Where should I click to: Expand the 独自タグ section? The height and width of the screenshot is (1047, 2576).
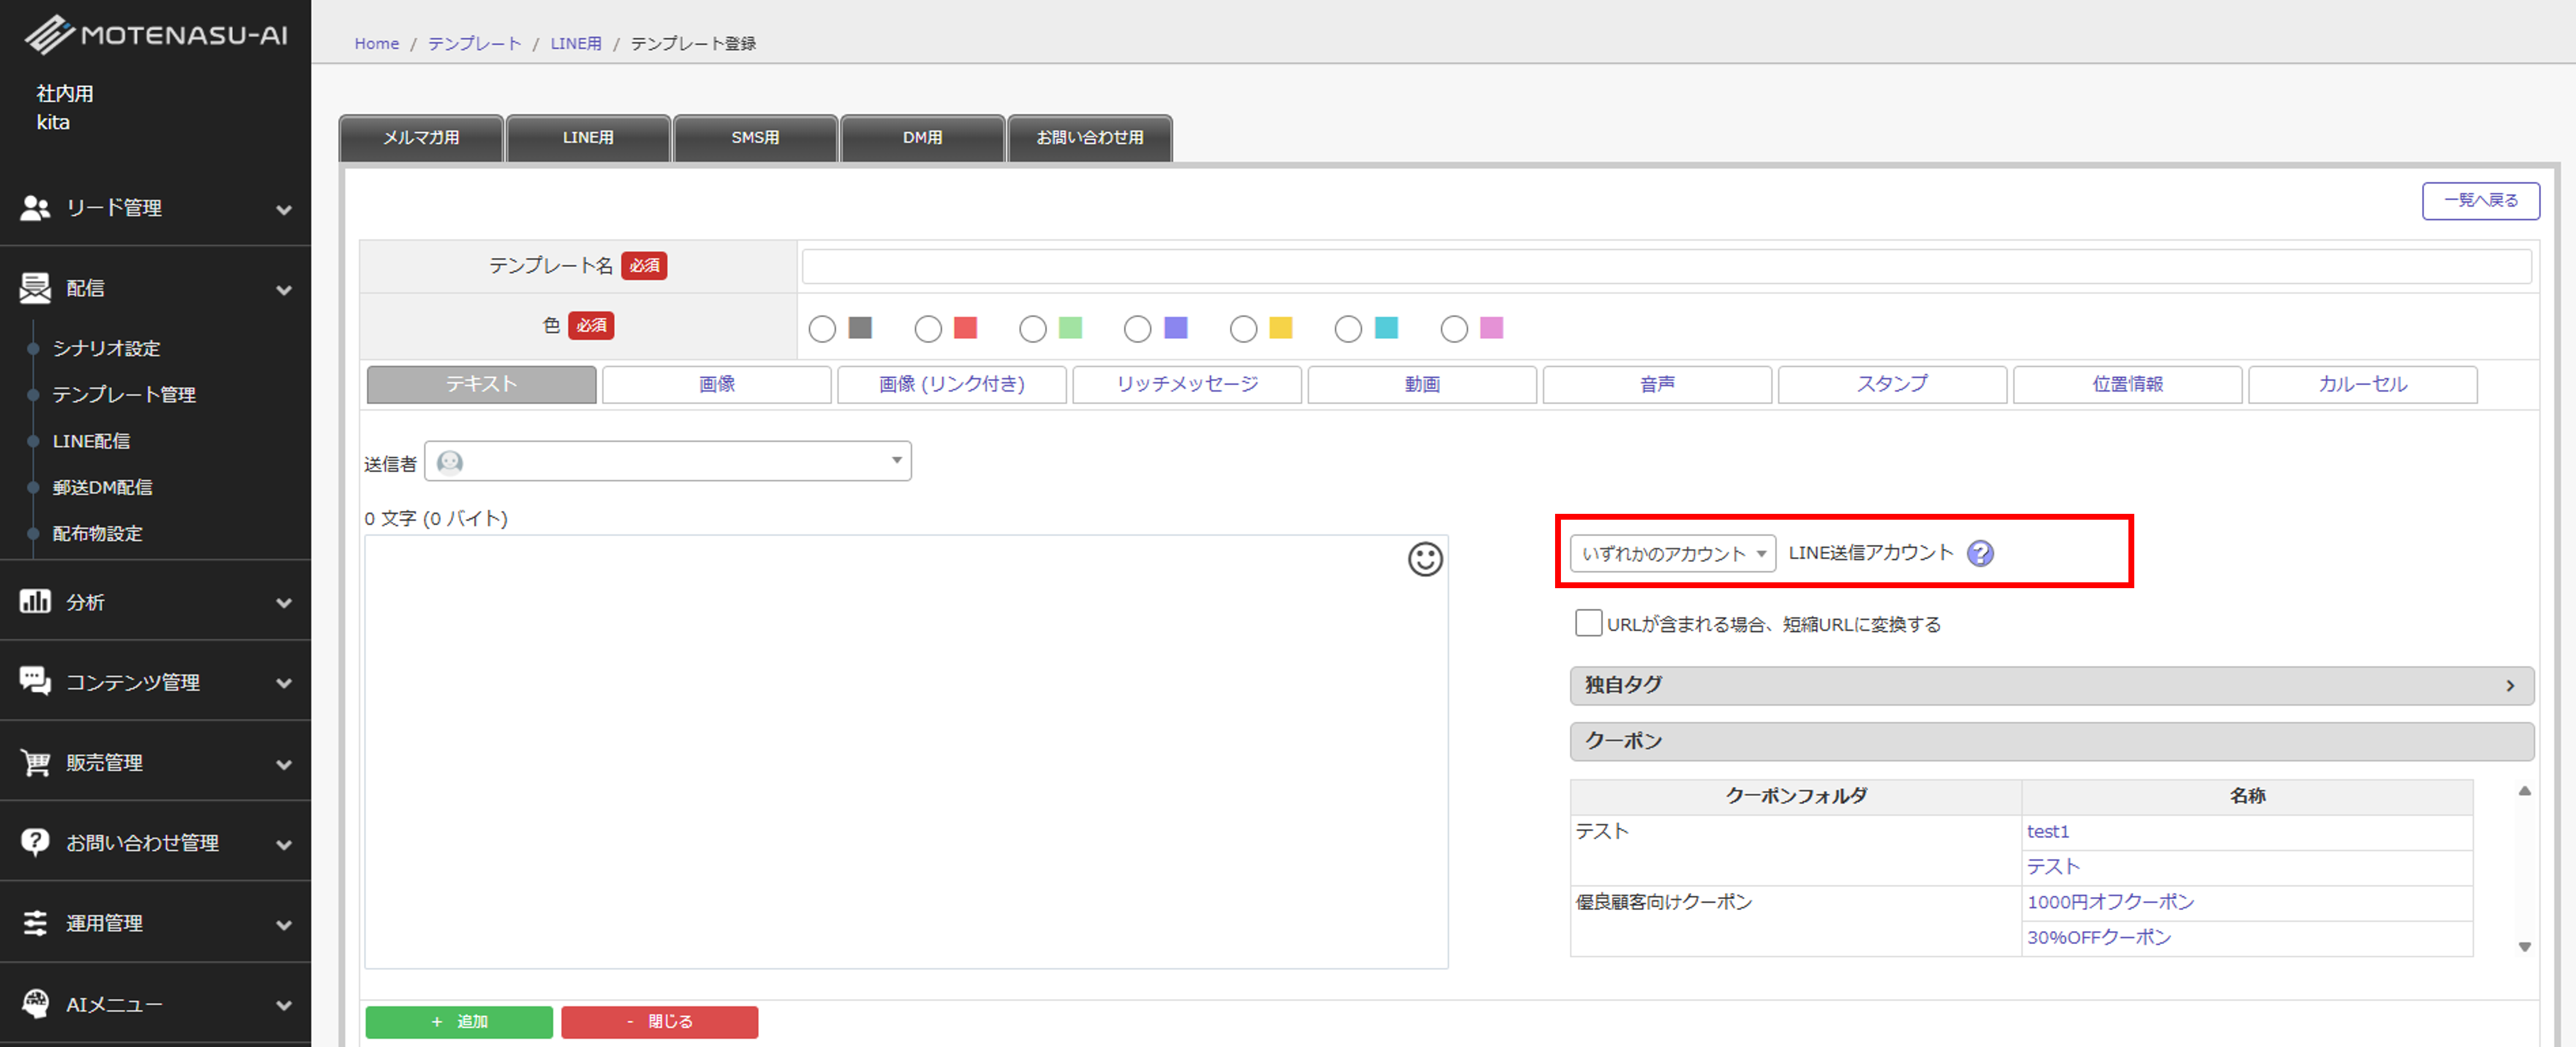tap(2051, 685)
